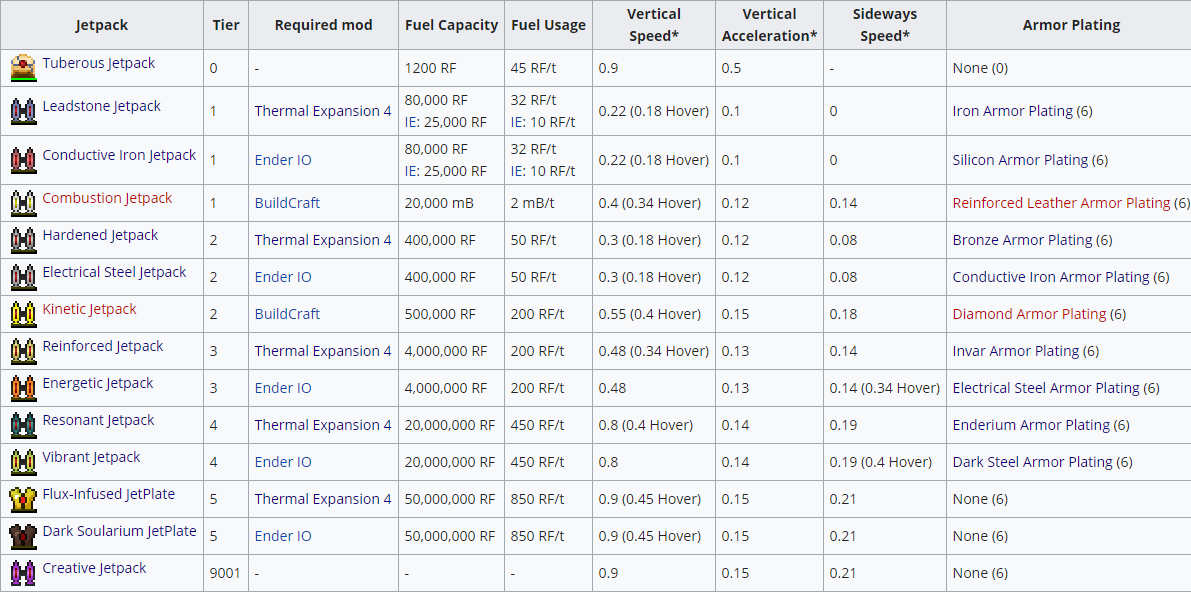Image resolution: width=1191 pixels, height=596 pixels.
Task: Click the Flux-Infused JetPlate icon
Action: pos(24,498)
